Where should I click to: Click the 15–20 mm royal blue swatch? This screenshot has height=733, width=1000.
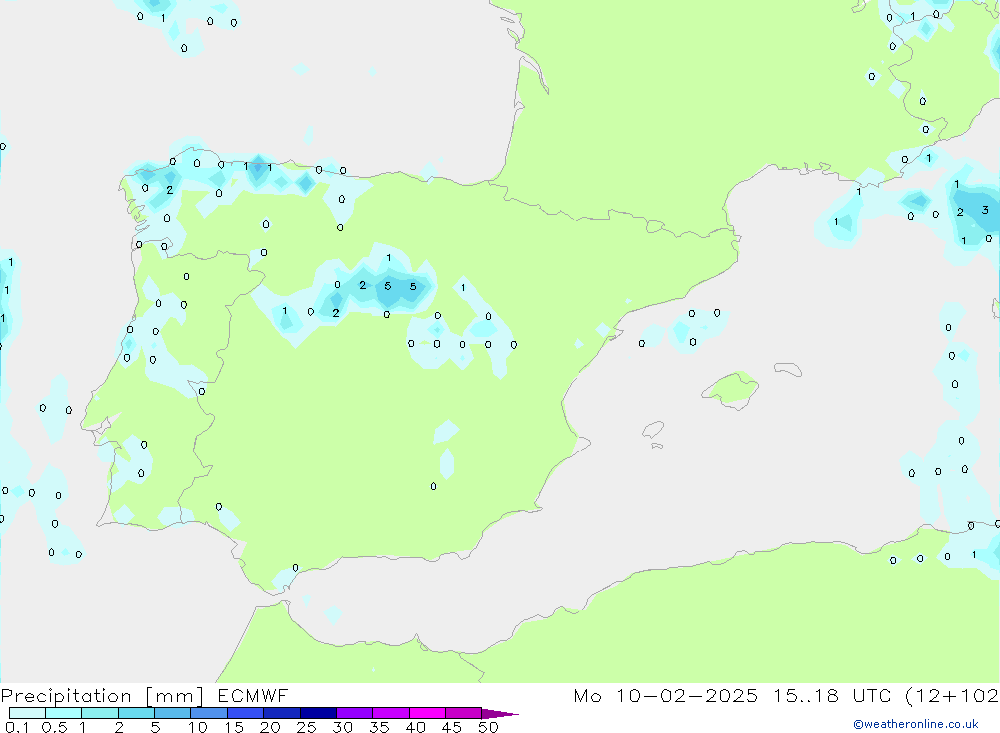[245, 713]
